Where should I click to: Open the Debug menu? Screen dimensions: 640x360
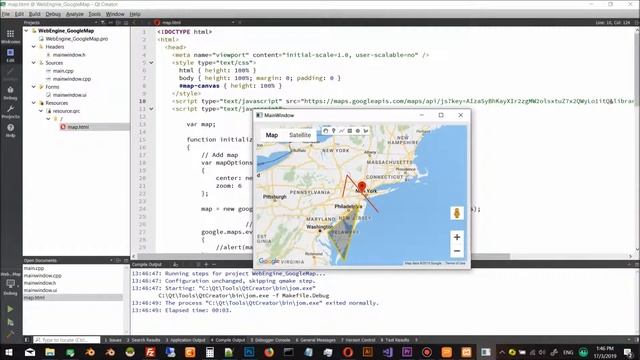pyautogui.click(x=53, y=14)
